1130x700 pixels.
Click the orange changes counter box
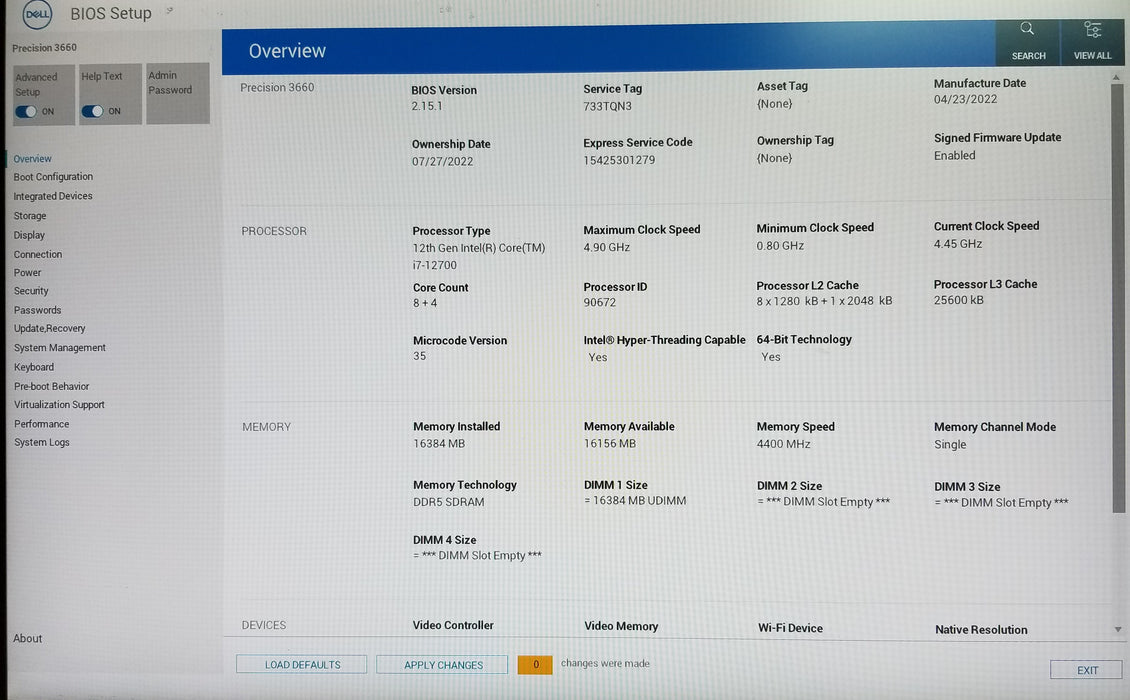tap(535, 665)
